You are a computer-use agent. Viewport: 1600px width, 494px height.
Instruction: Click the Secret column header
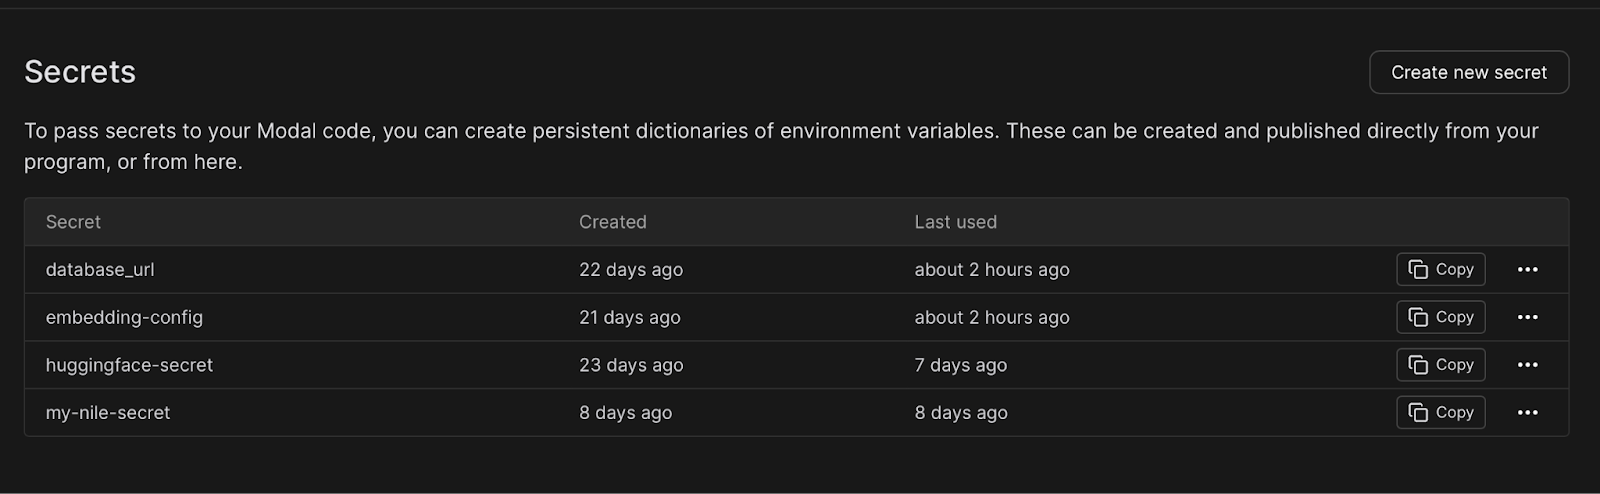[73, 222]
